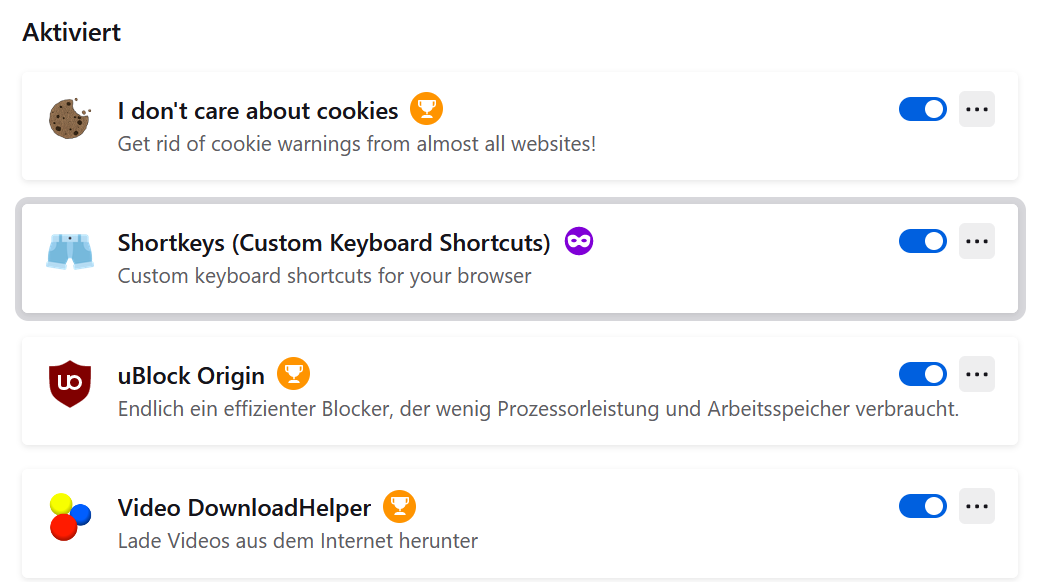This screenshot has width=1042, height=582.
Task: Click the cookie extension icon
Action: [x=69, y=118]
